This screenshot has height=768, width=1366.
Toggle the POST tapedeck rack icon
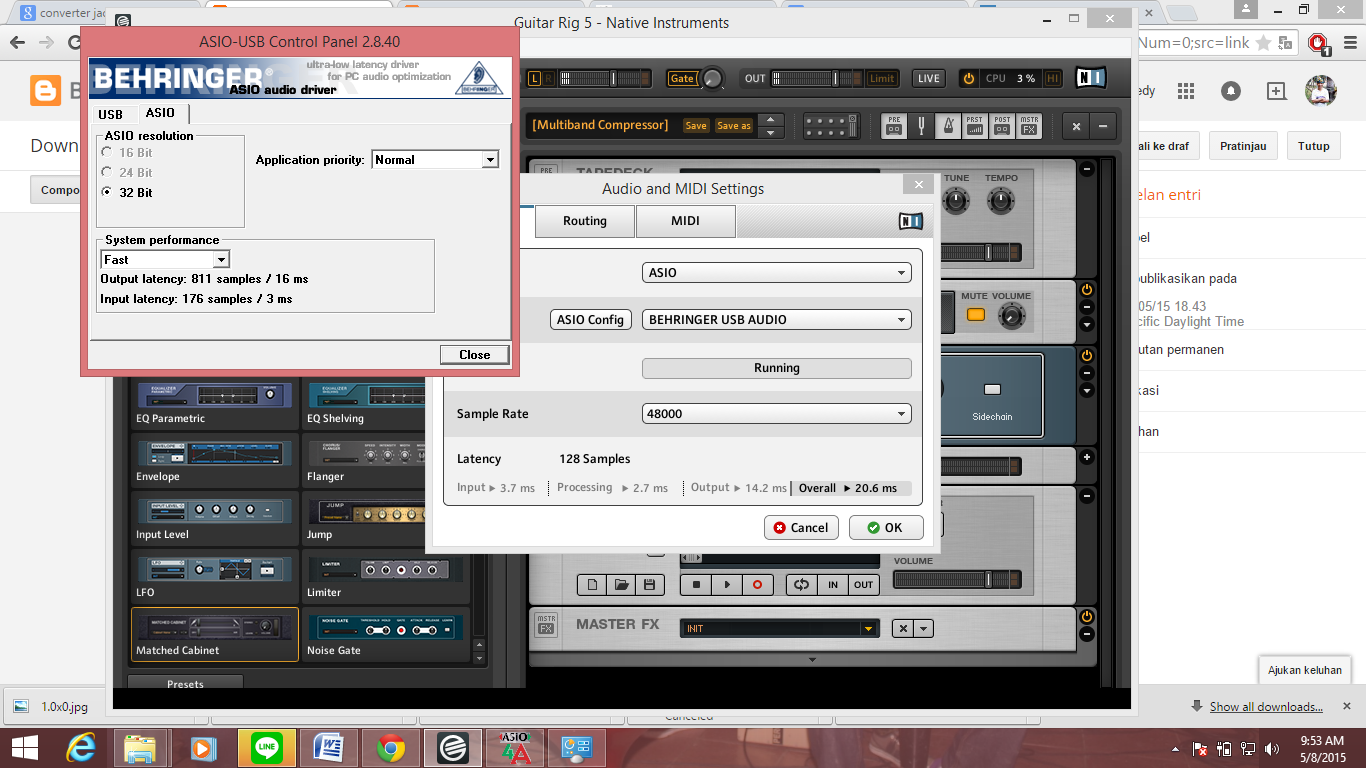pyautogui.click(x=1002, y=126)
